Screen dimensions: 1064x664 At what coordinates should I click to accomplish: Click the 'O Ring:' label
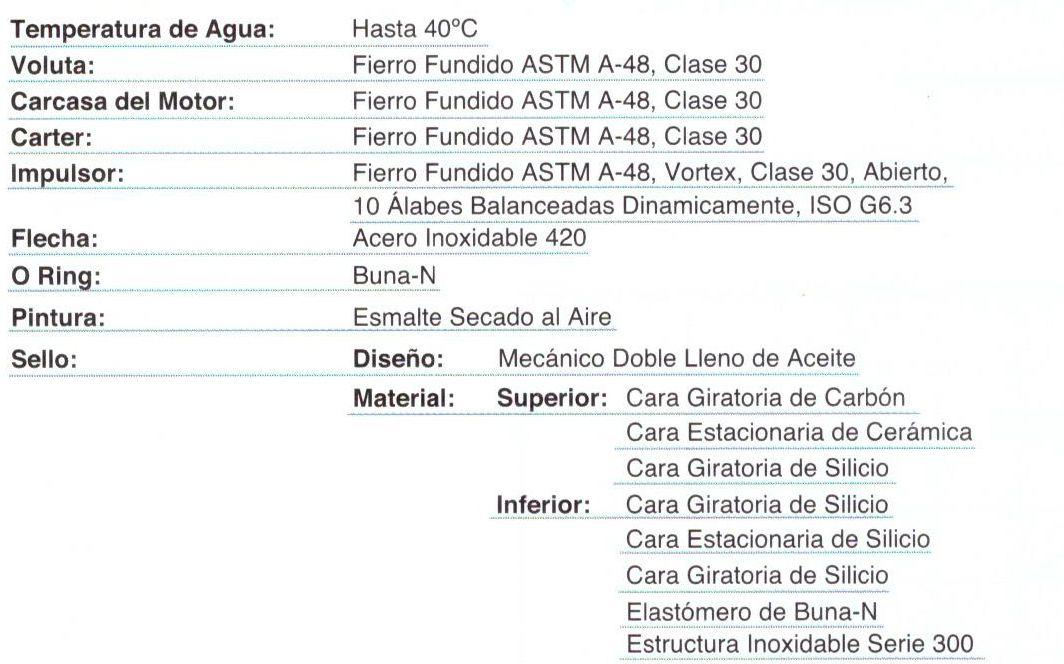pyautogui.click(x=56, y=277)
